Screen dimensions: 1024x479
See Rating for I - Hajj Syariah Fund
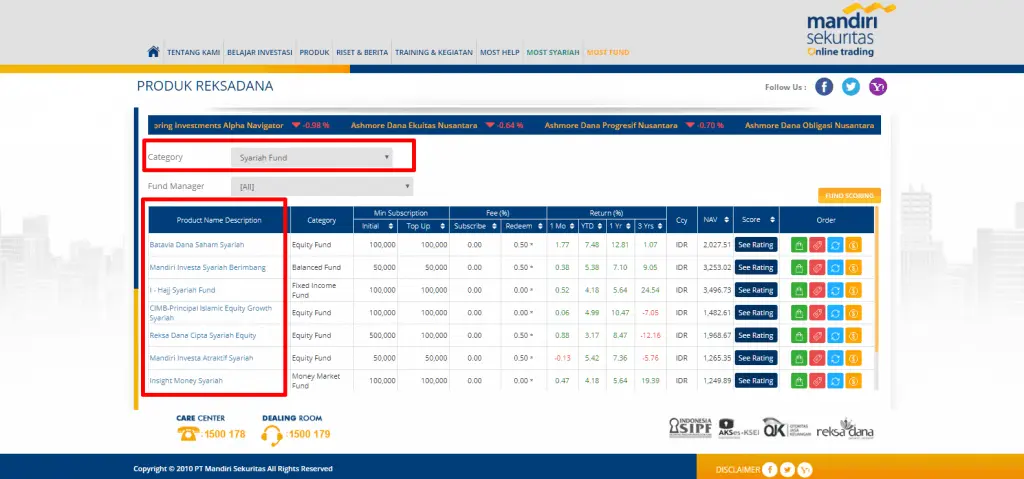pyautogui.click(x=756, y=290)
